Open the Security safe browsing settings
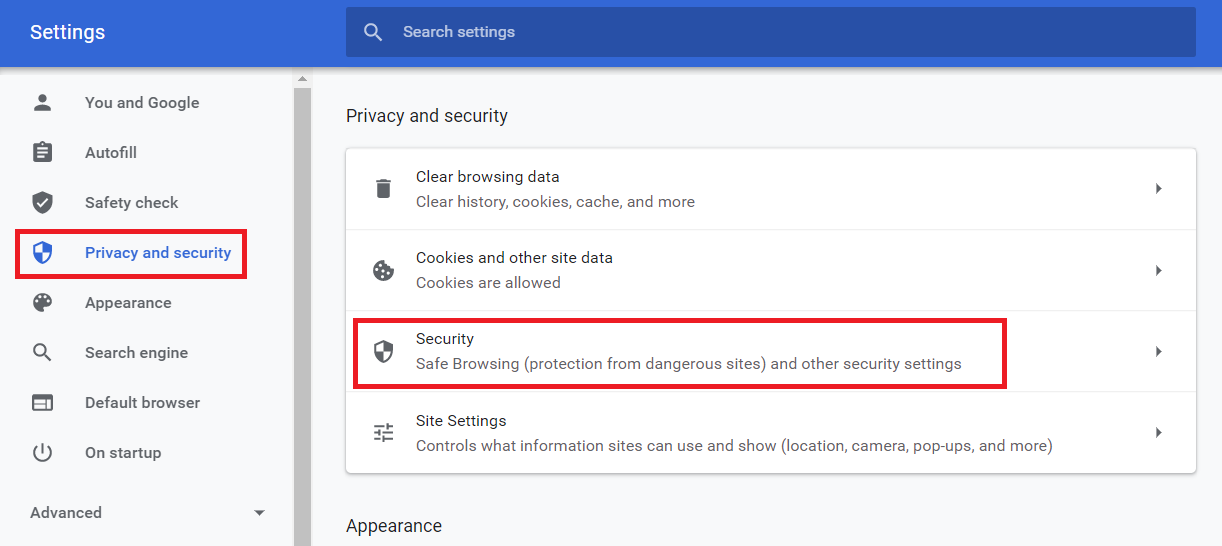Image resolution: width=1222 pixels, height=546 pixels. click(x=688, y=352)
